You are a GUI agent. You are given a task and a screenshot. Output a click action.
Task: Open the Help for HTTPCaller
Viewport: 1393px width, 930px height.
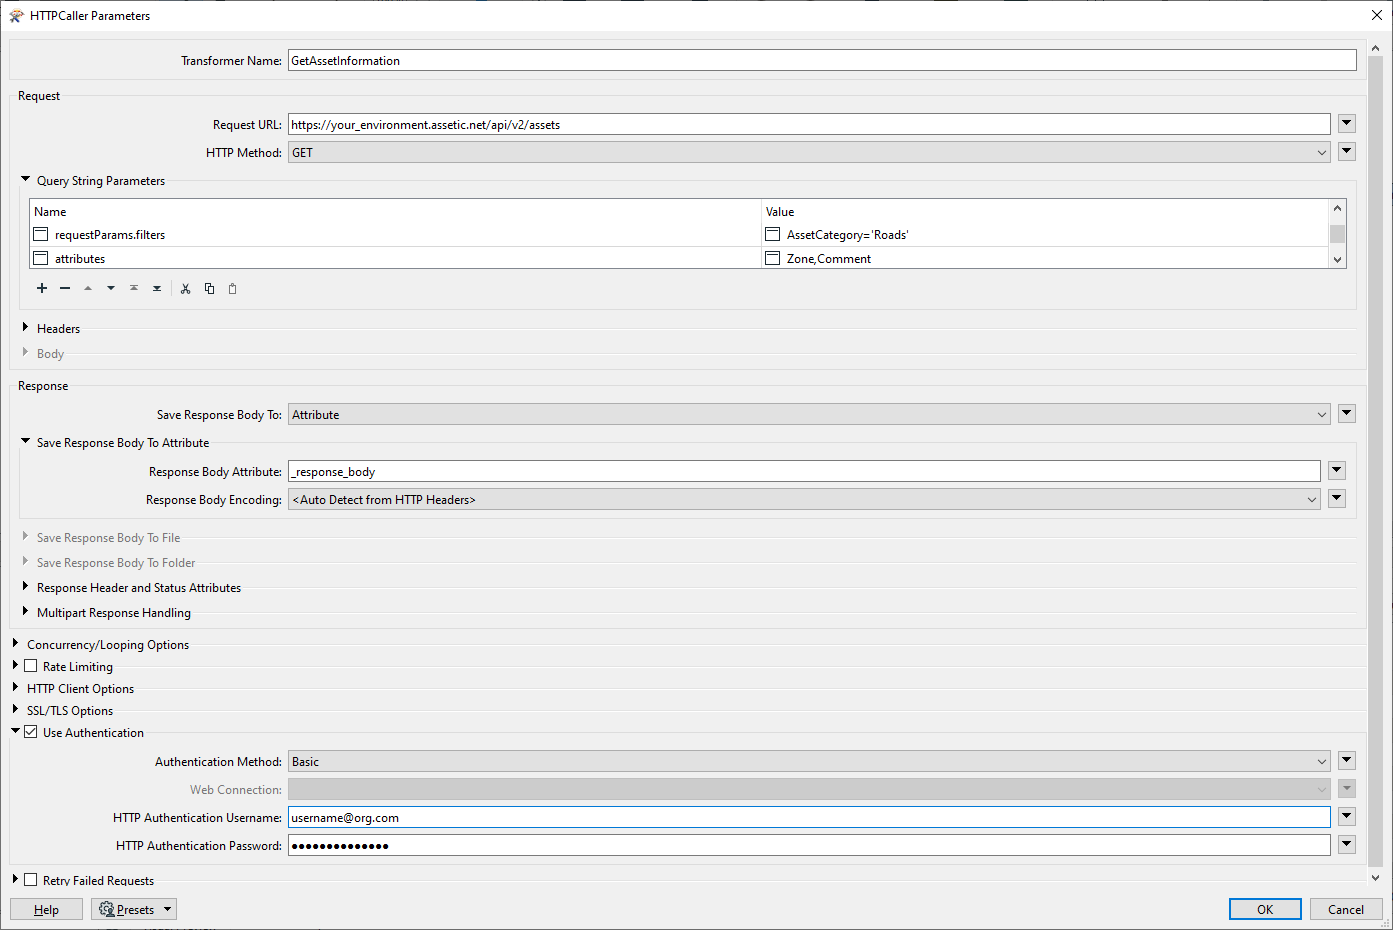(46, 909)
